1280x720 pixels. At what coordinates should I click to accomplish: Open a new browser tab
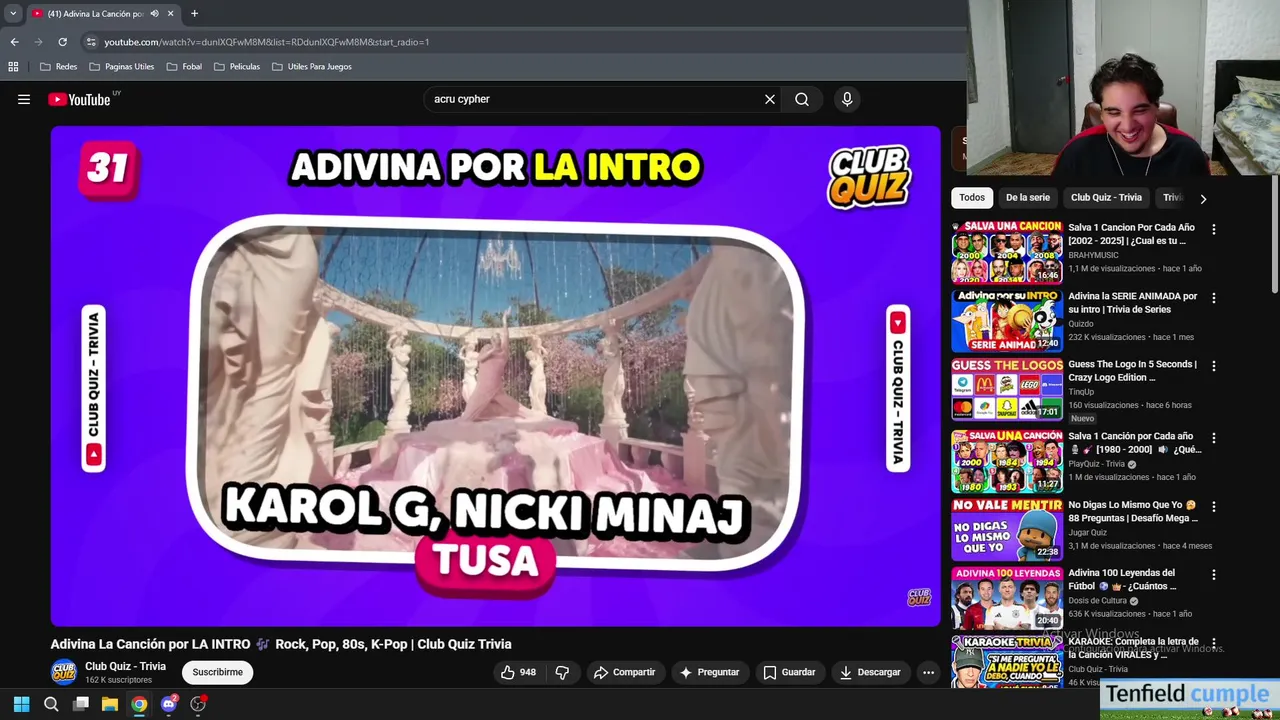pos(194,13)
